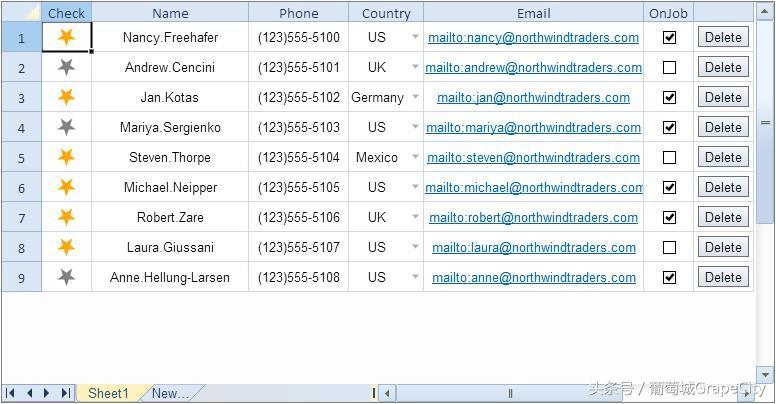Delete Andrew.Cencini's row
Viewport: 776px width, 404px height.
tap(723, 67)
